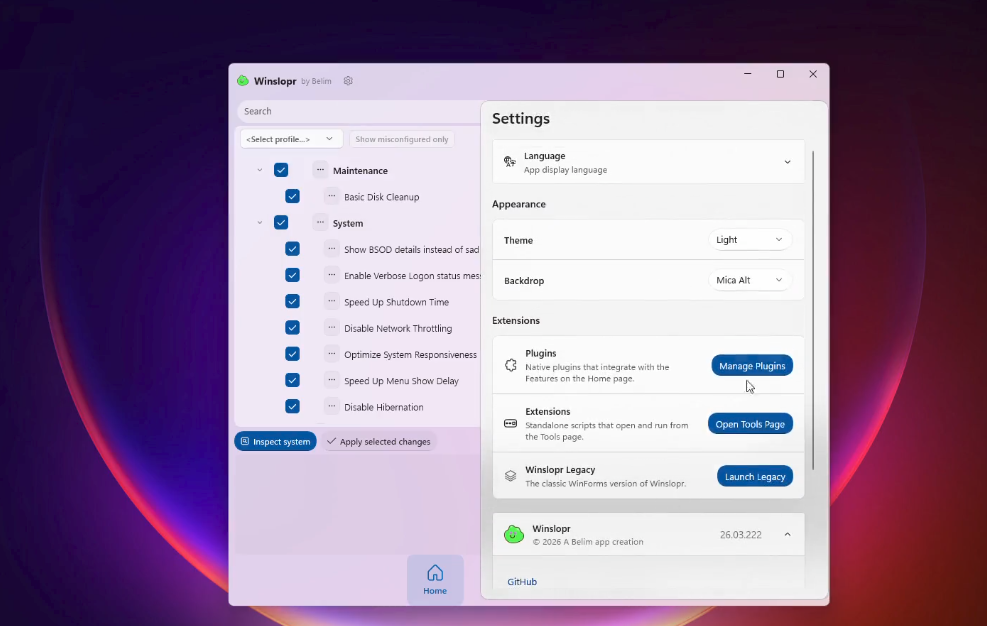Click the three-dots icon next to Disable Hibernation

click(332, 406)
